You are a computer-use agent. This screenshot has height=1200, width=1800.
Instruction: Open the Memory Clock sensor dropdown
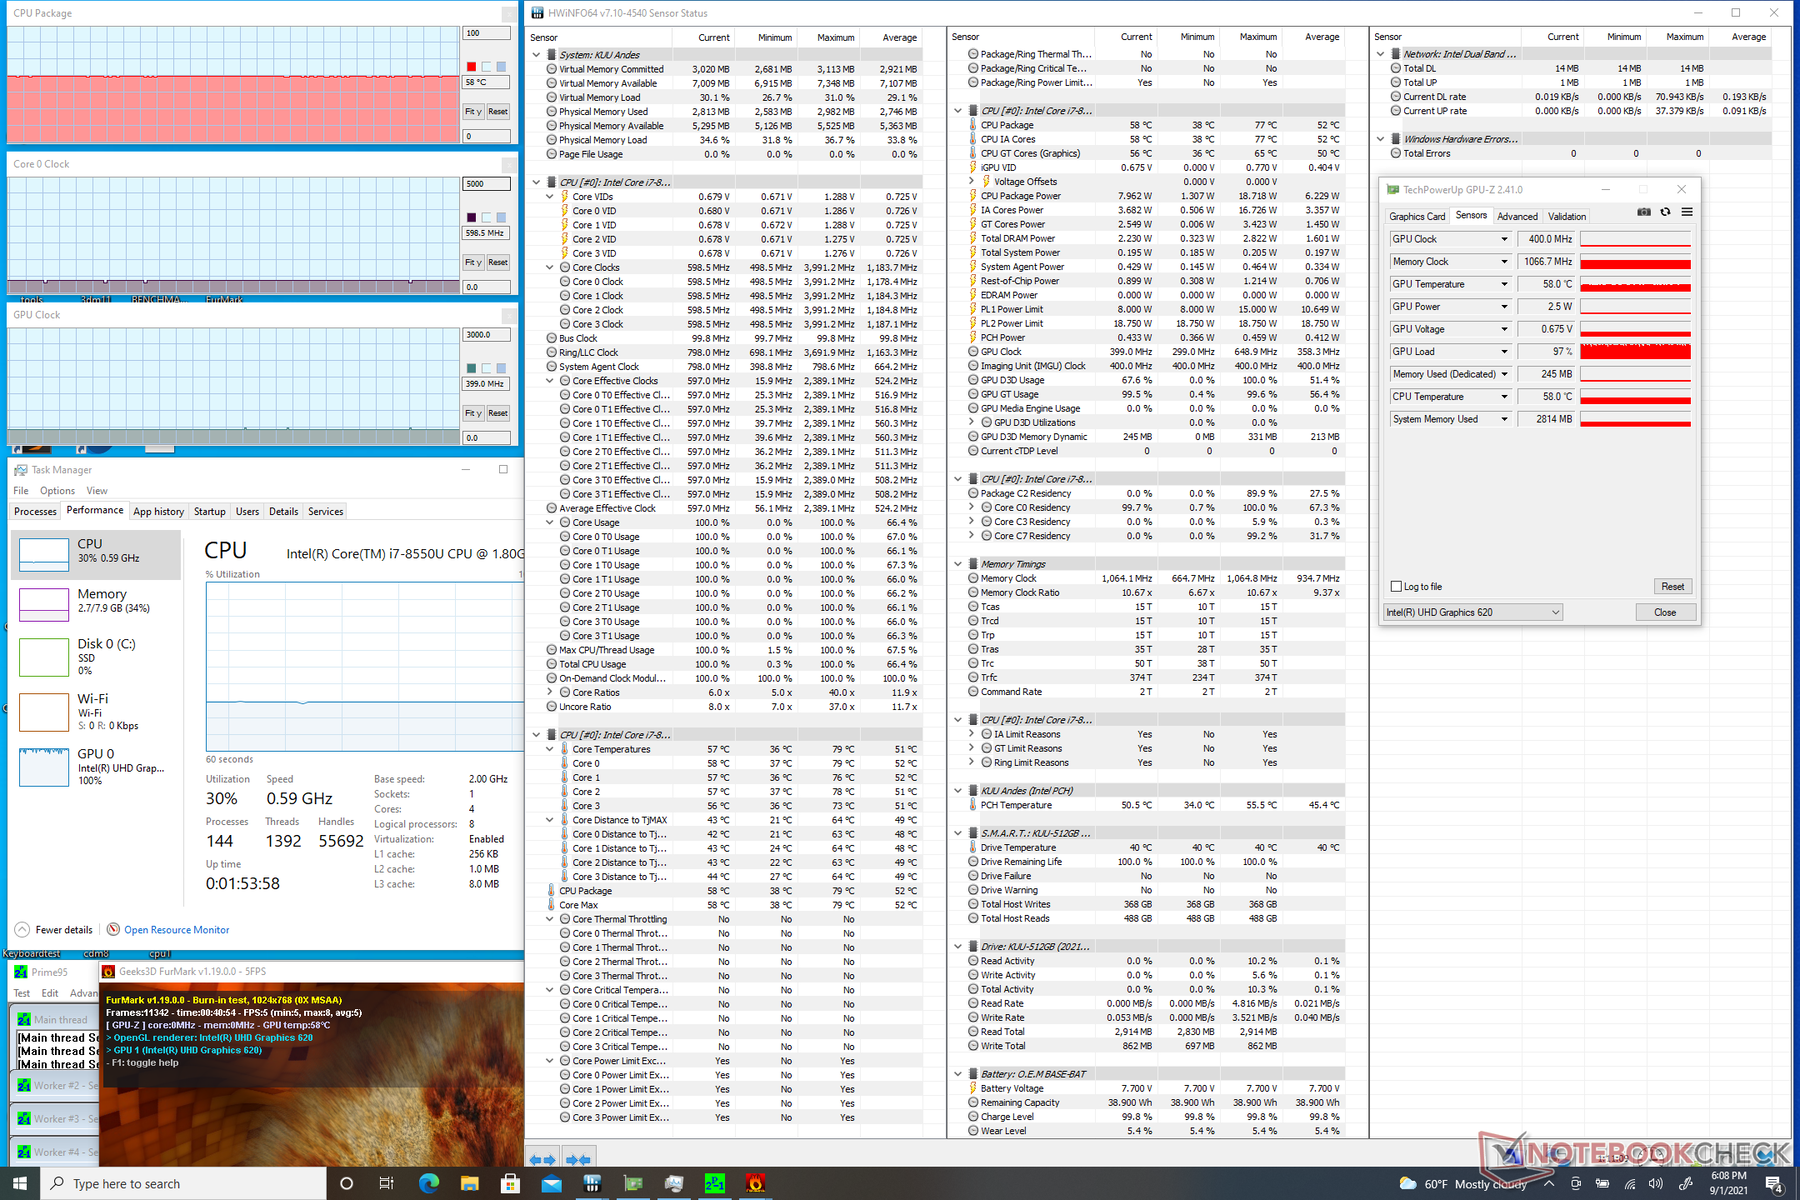click(1504, 262)
